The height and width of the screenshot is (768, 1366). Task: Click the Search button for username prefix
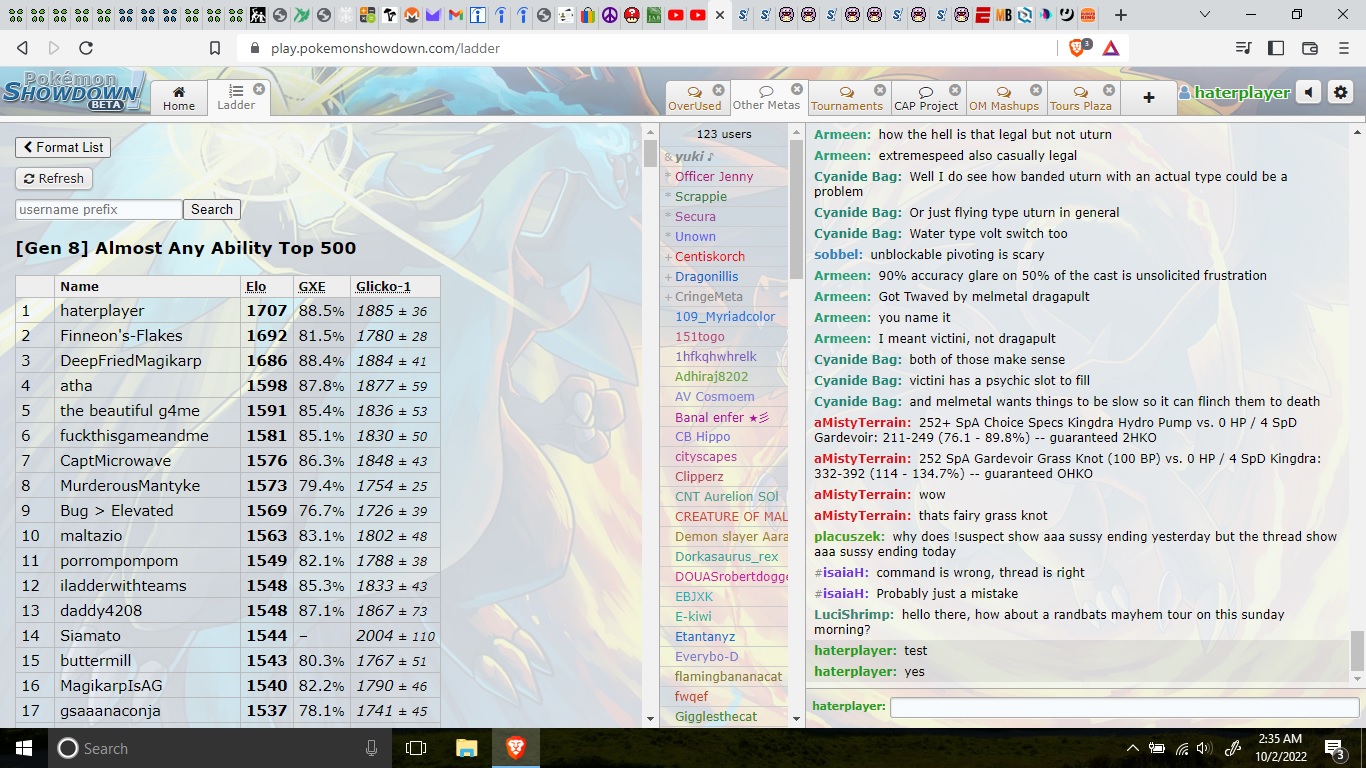coord(212,209)
